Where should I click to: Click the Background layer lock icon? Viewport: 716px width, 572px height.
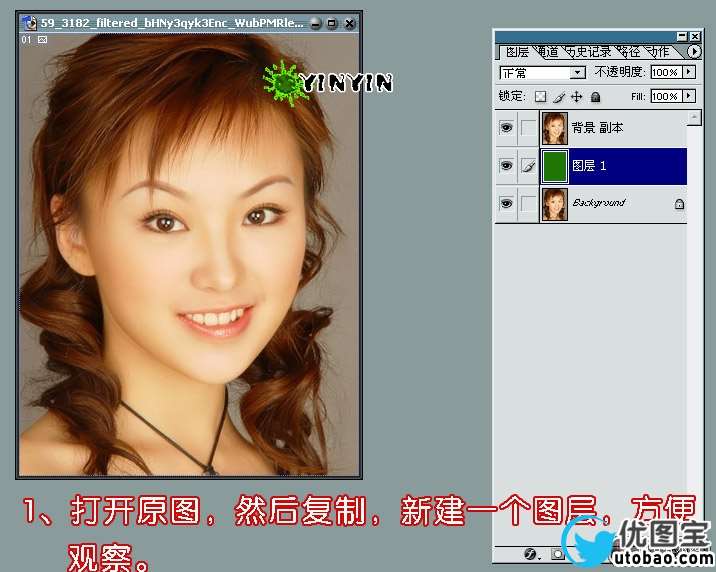679,204
